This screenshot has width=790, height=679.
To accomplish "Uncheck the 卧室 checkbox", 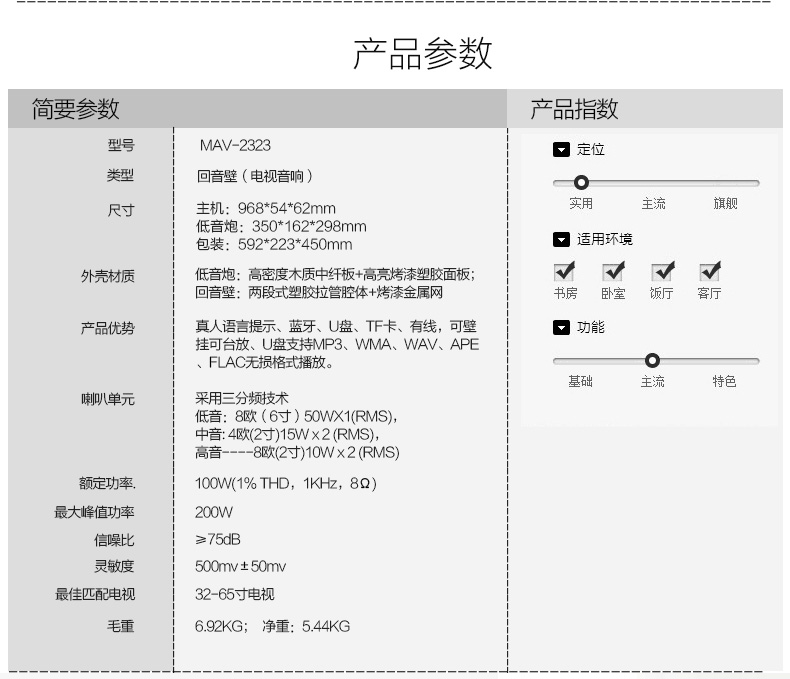I will [613, 272].
